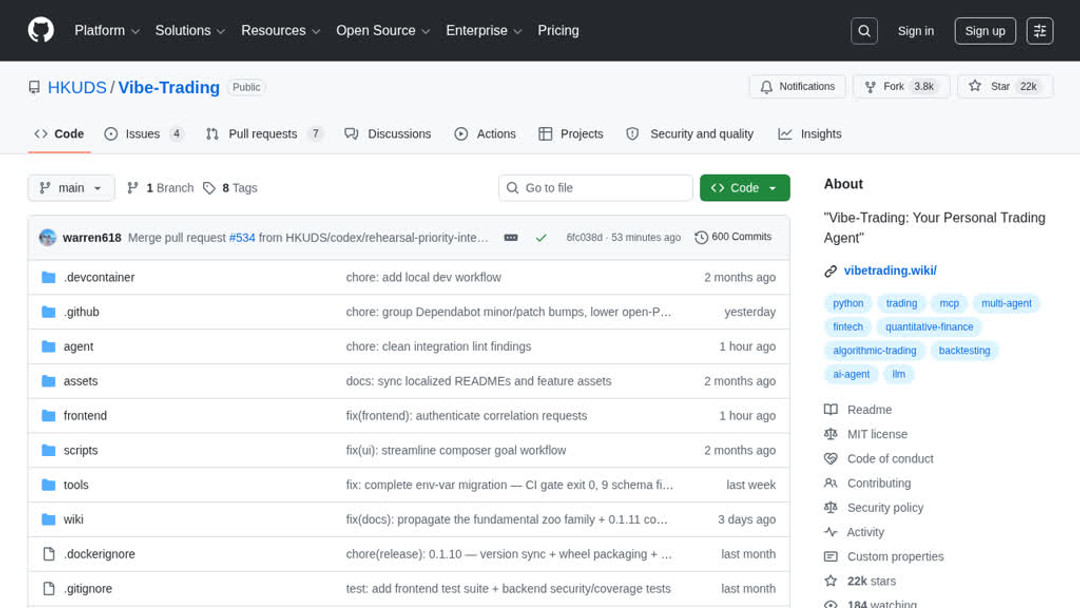Click Sign in
Viewport: 1080px width, 608px height.
[915, 31]
